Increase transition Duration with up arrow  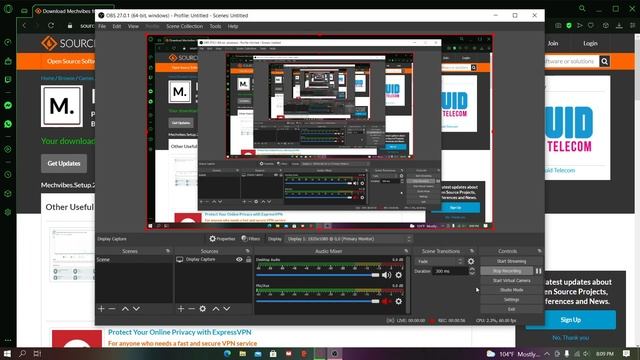tap(472, 269)
